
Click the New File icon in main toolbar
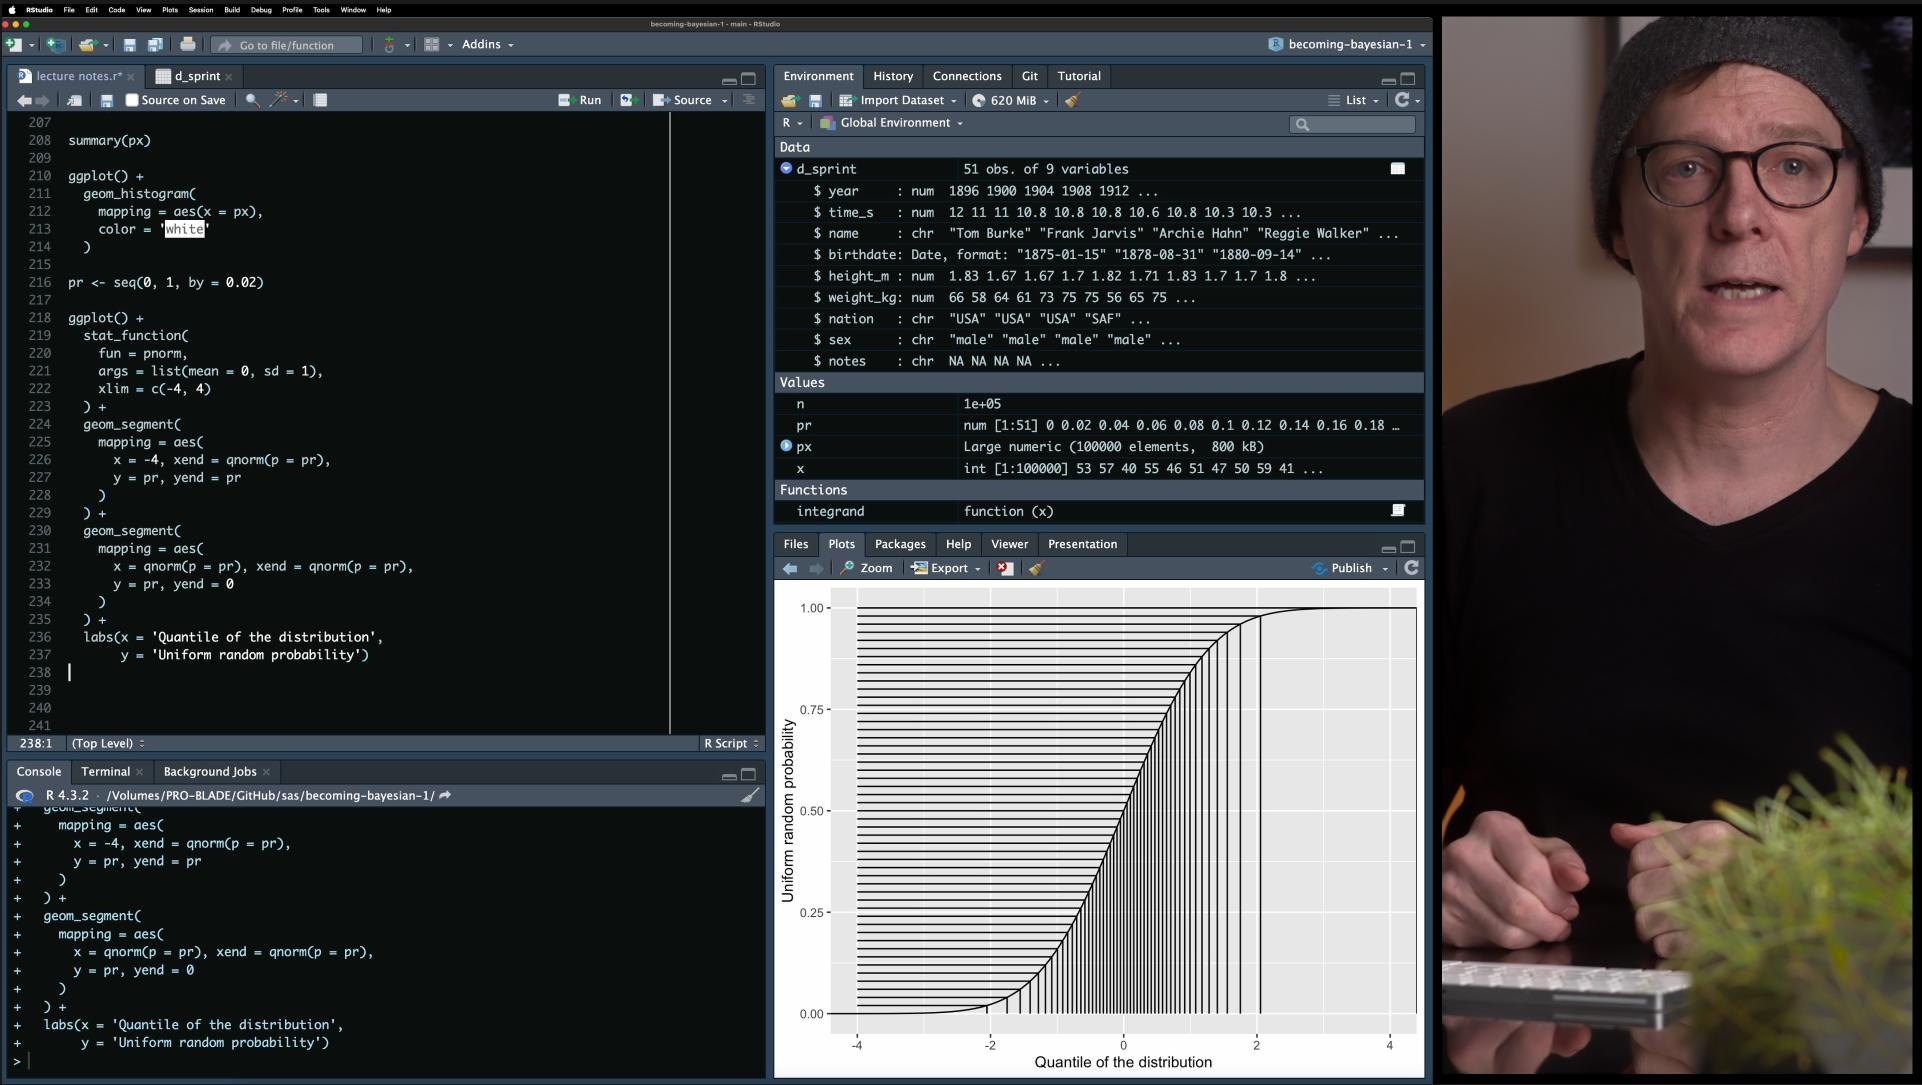click(14, 44)
